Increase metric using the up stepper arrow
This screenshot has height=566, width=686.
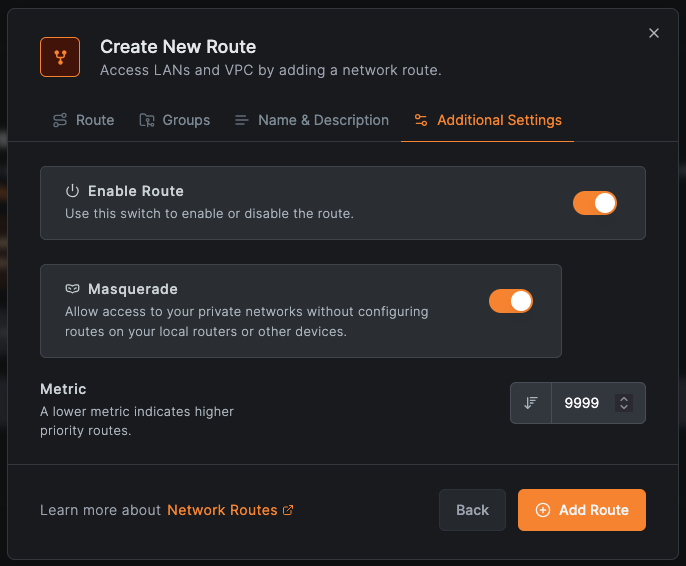(624, 399)
